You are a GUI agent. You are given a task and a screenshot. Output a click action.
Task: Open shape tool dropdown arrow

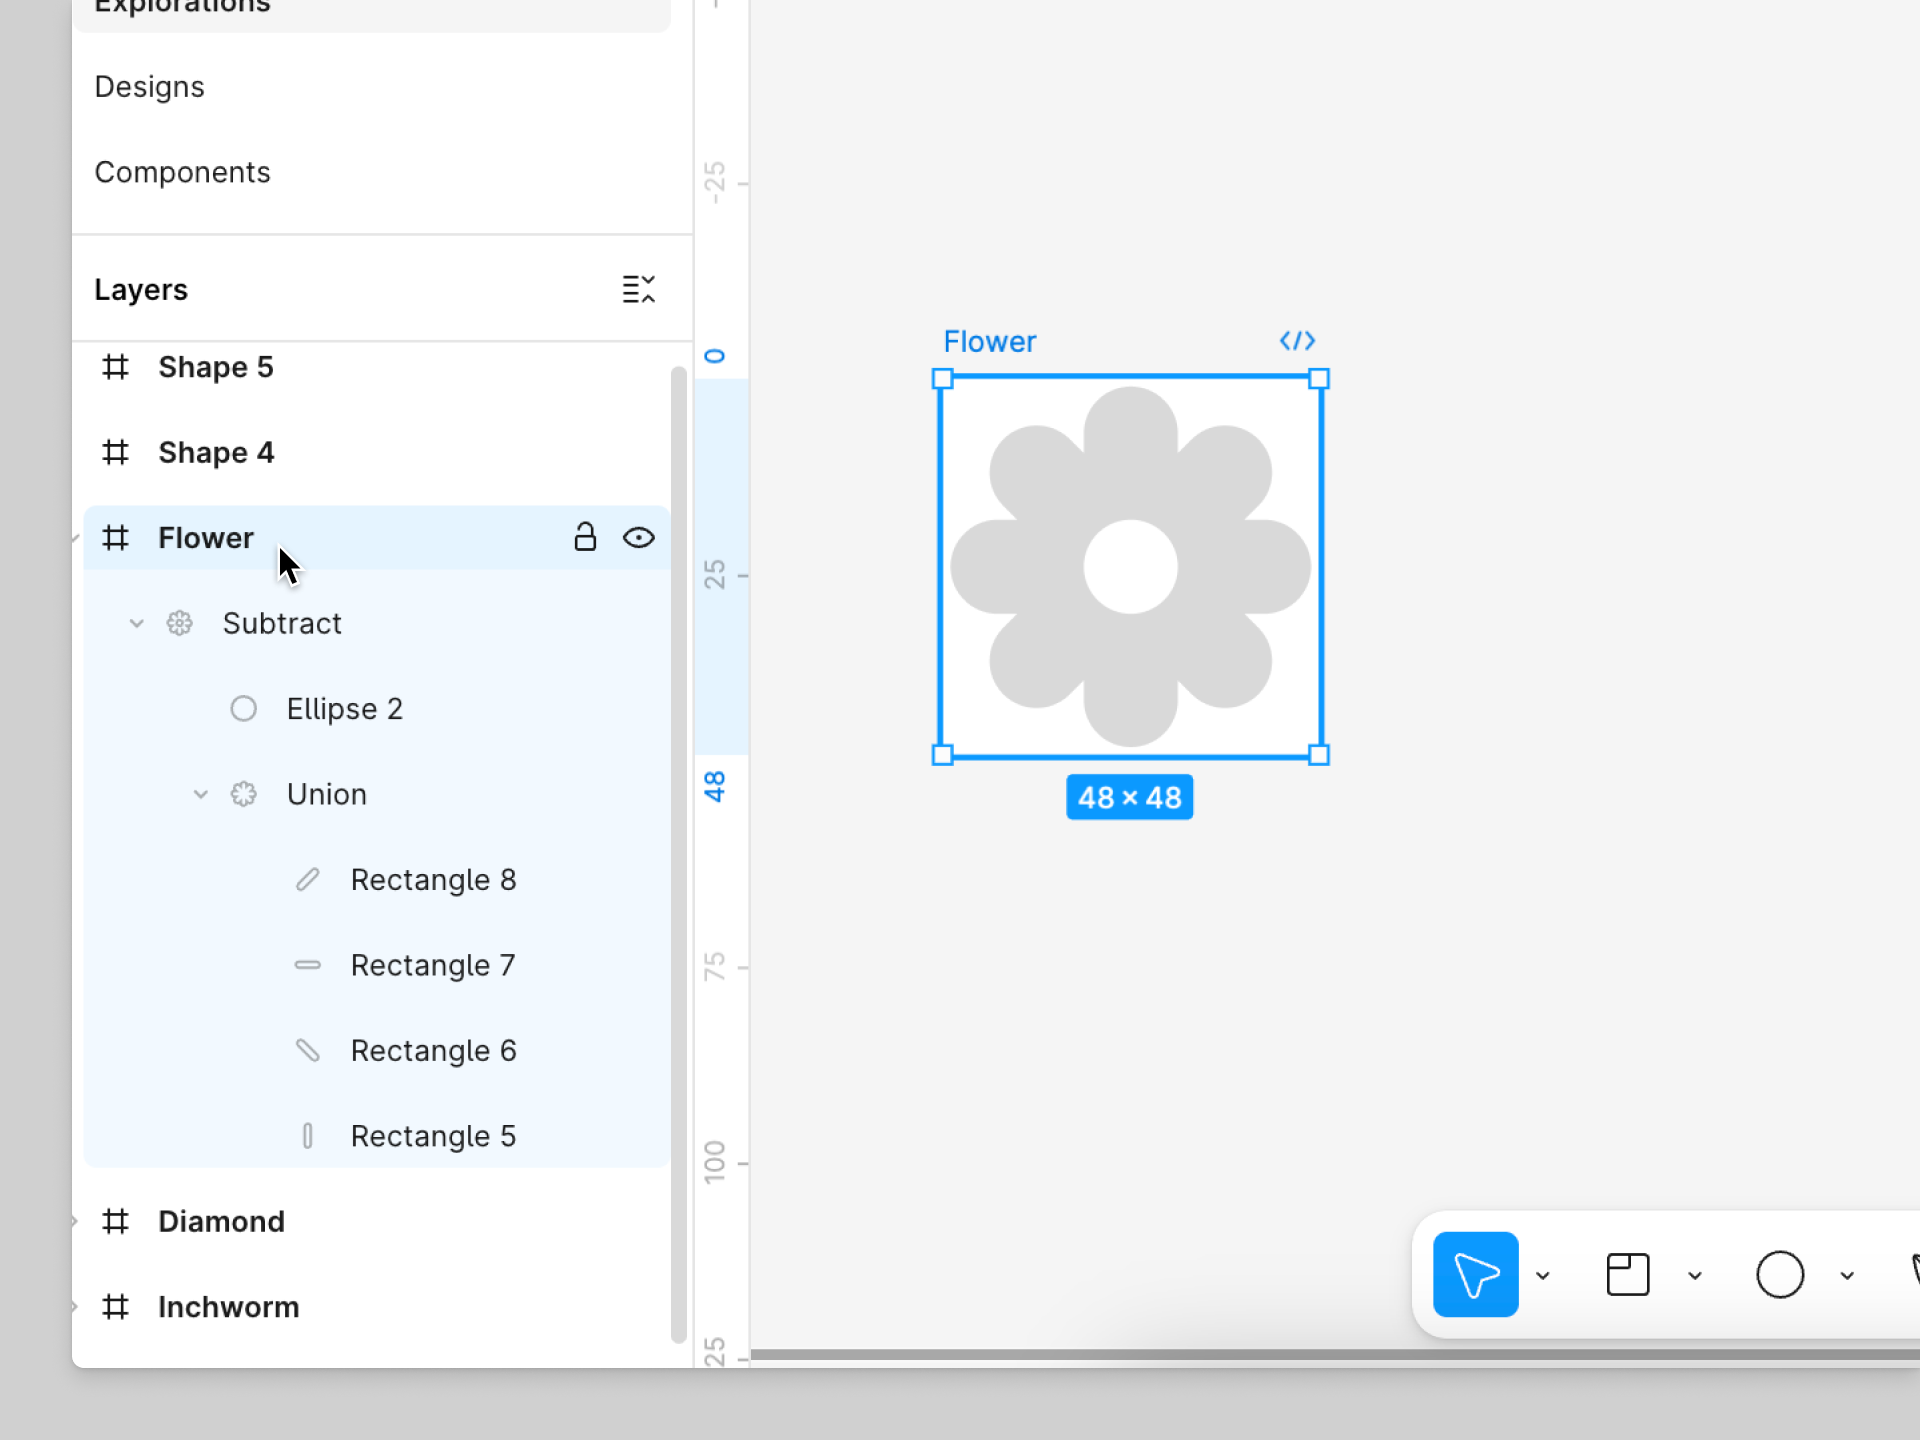(x=1847, y=1275)
